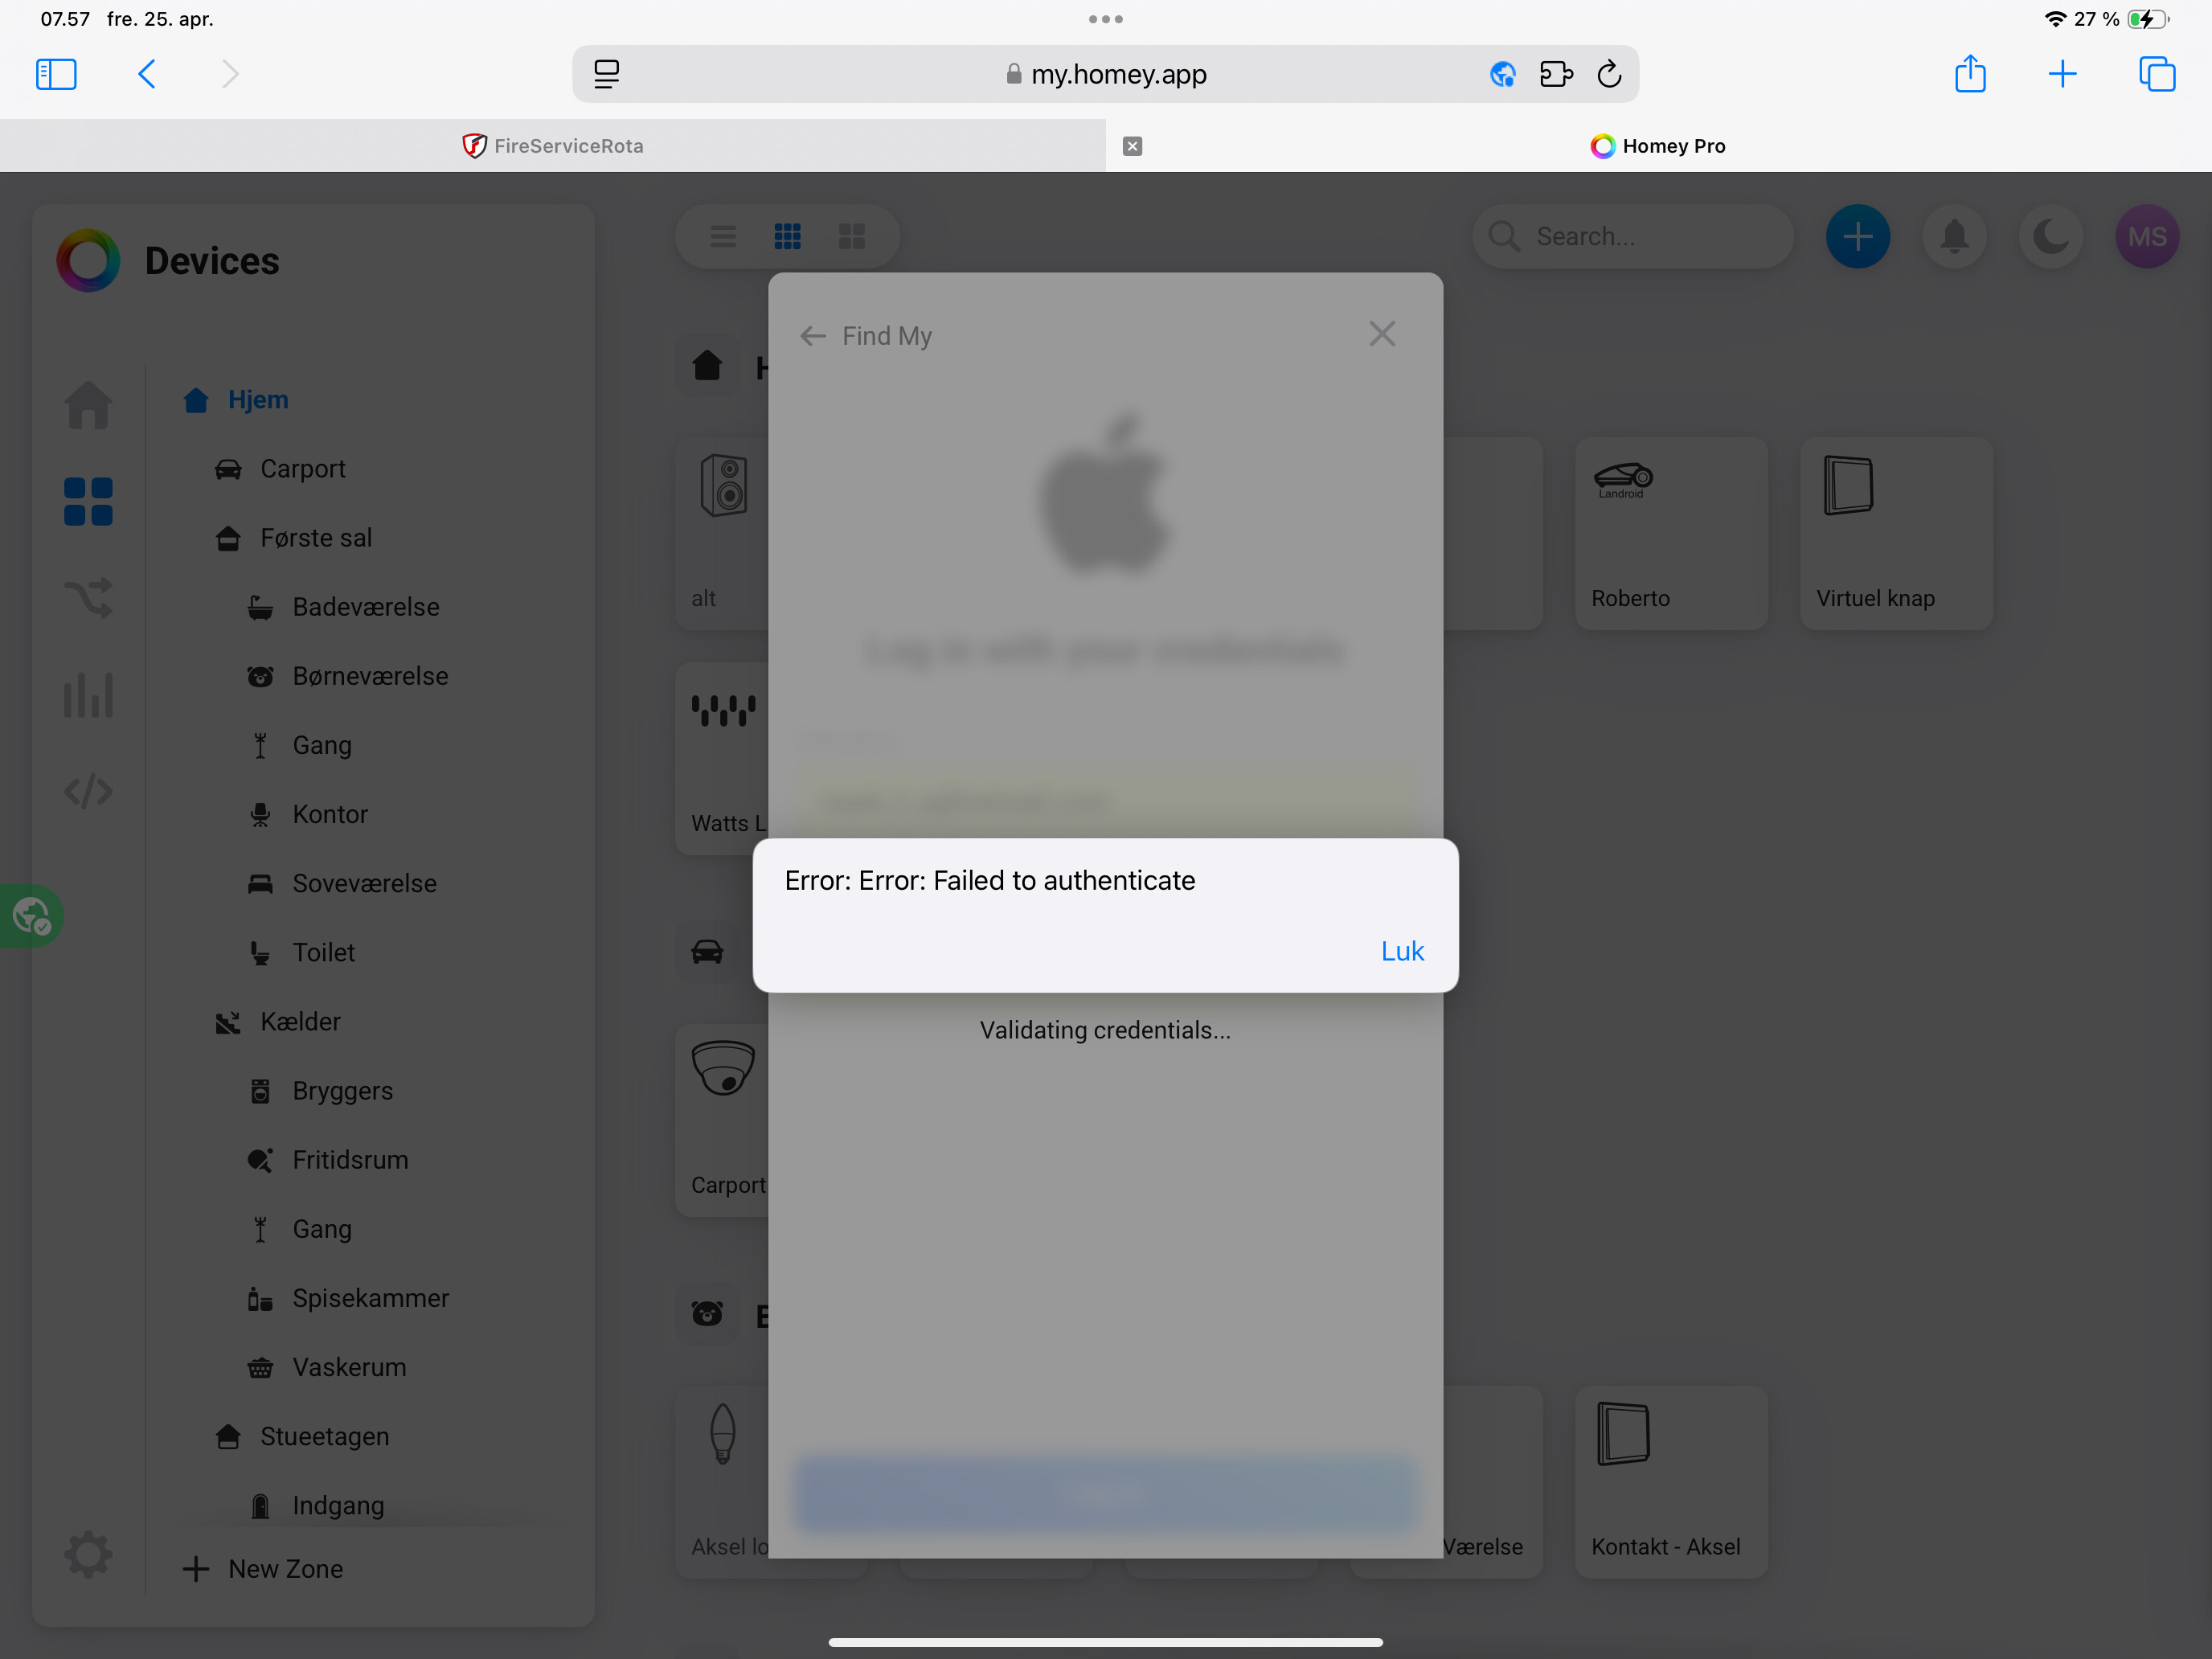This screenshot has height=1659, width=2212.
Task: Open Insights bar chart icon
Action: pos(88,694)
